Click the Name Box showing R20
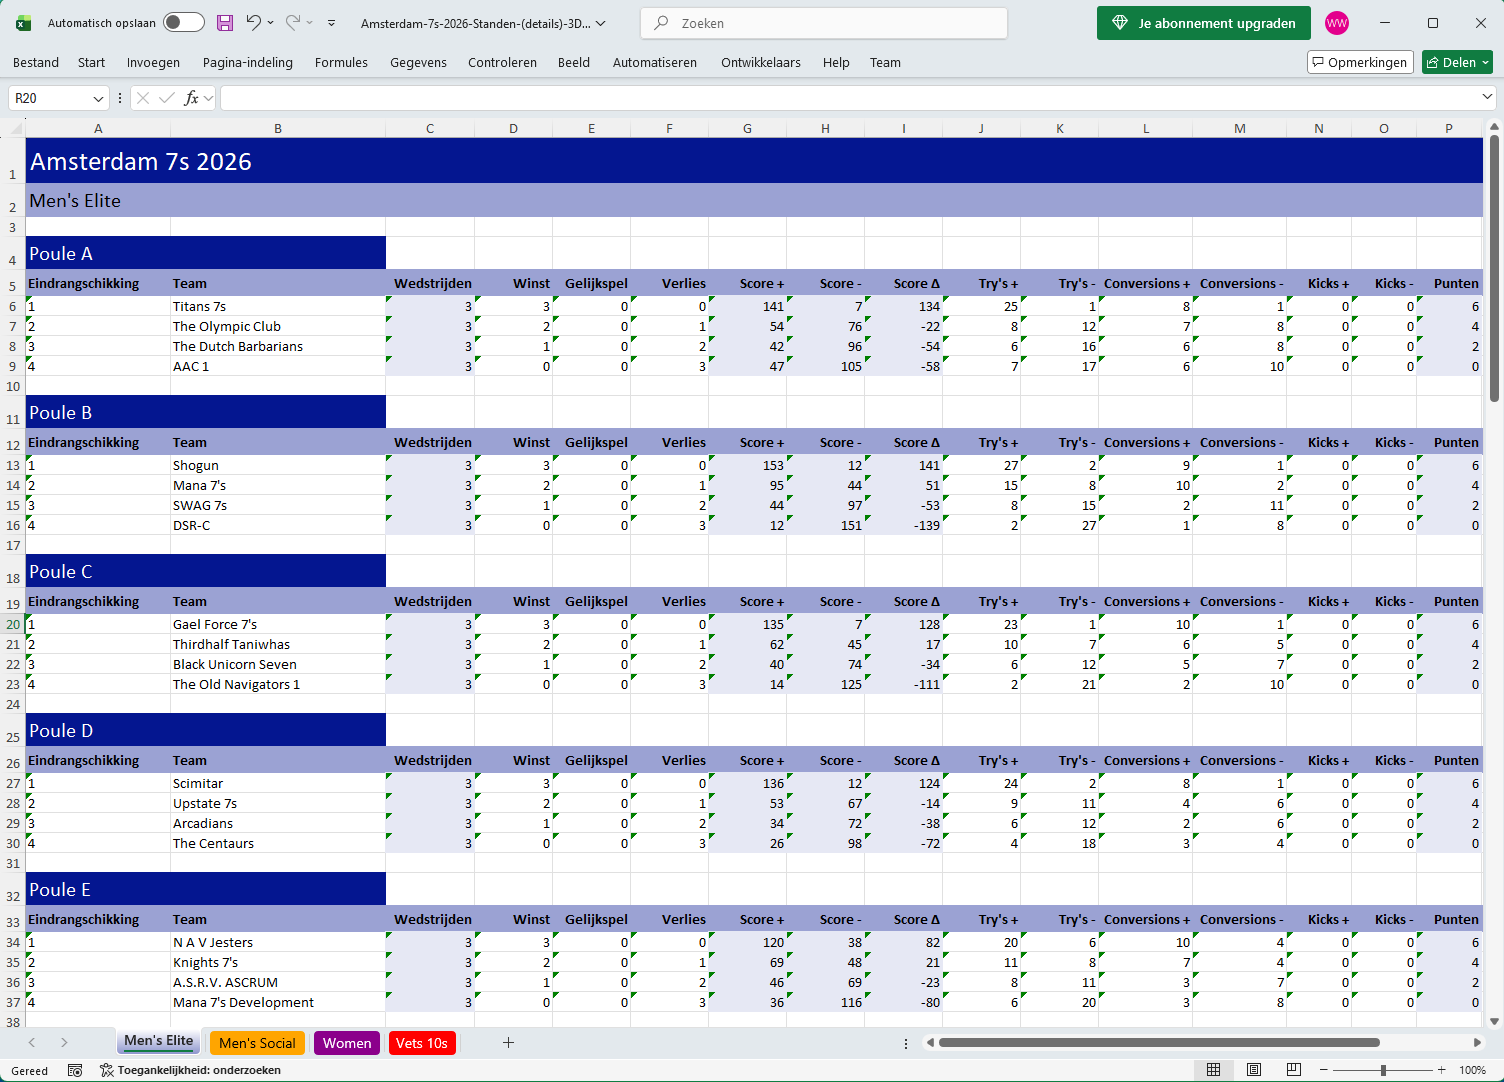The image size is (1504, 1082). 48,98
